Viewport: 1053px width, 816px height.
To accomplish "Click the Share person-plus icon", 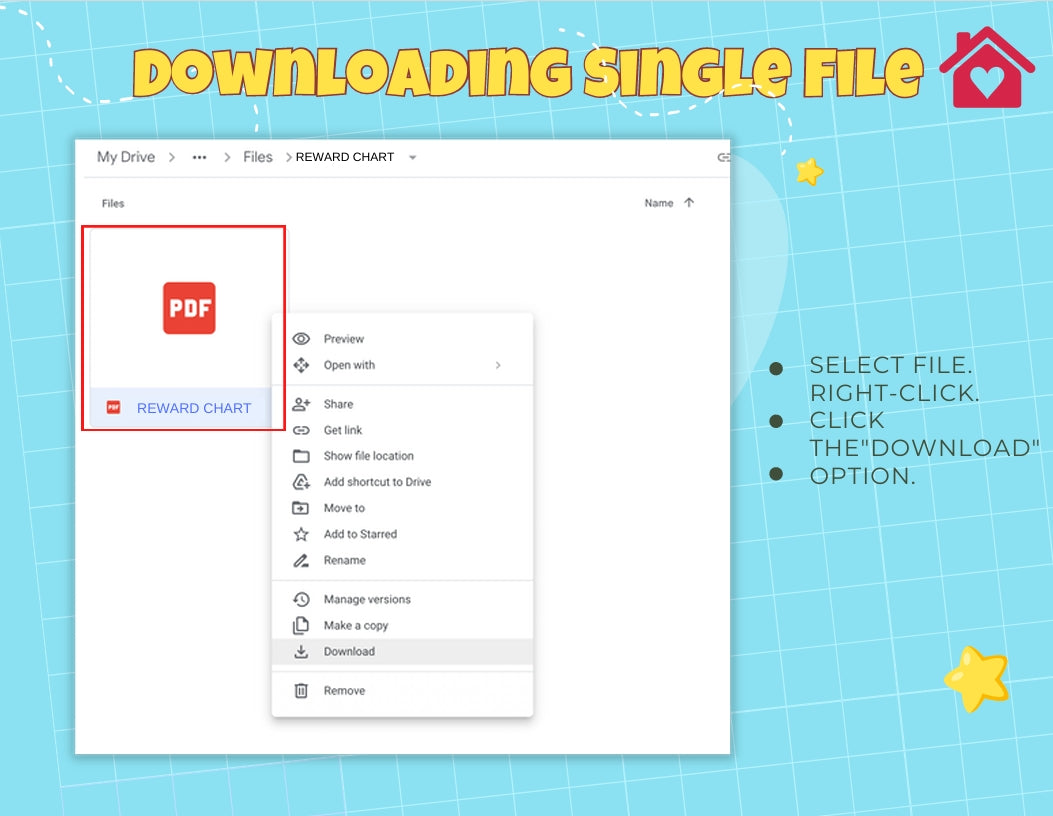I will point(301,404).
